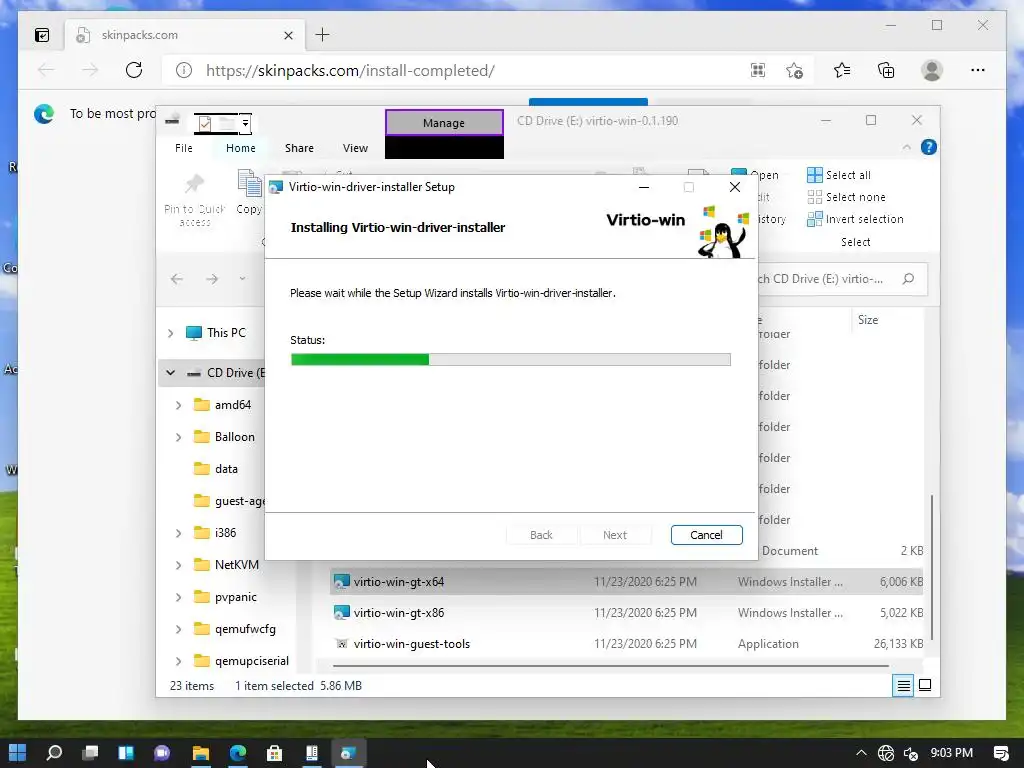Click Select none in the ribbon
This screenshot has width=1024, height=768.
pos(846,197)
